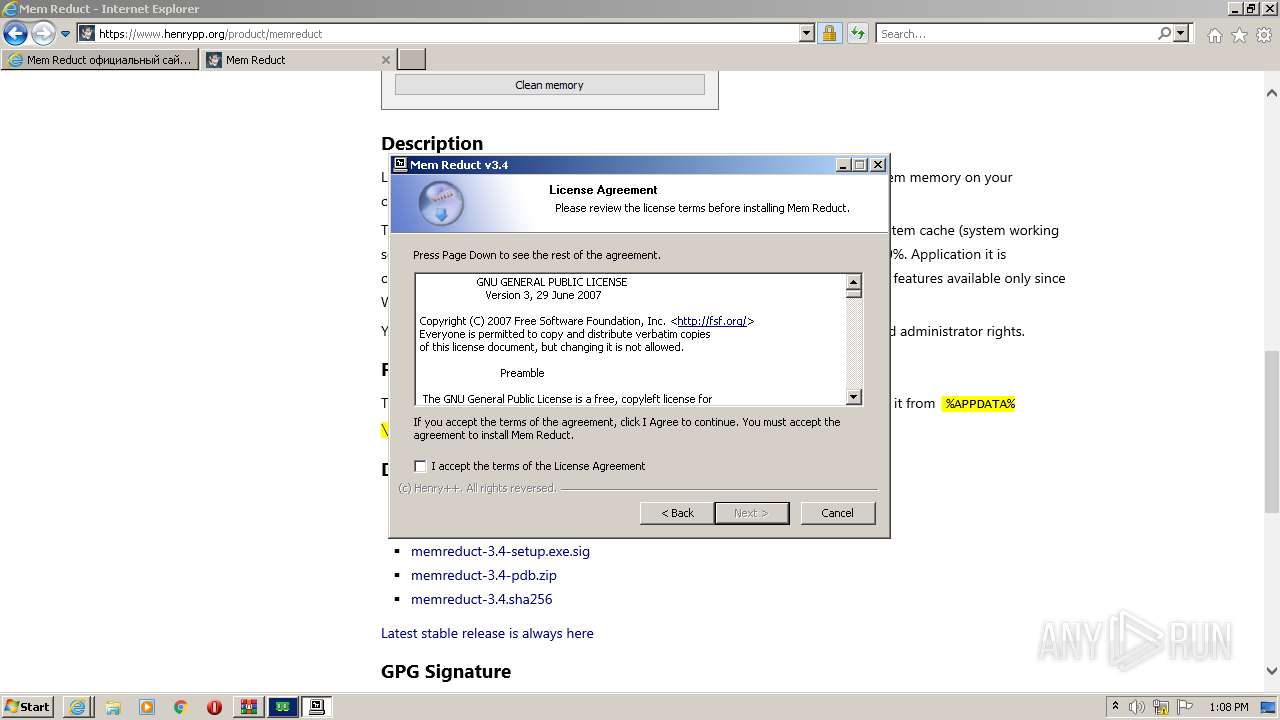Click the "Preamble" line in the license
Image resolution: width=1280 pixels, height=720 pixels.
(x=522, y=373)
